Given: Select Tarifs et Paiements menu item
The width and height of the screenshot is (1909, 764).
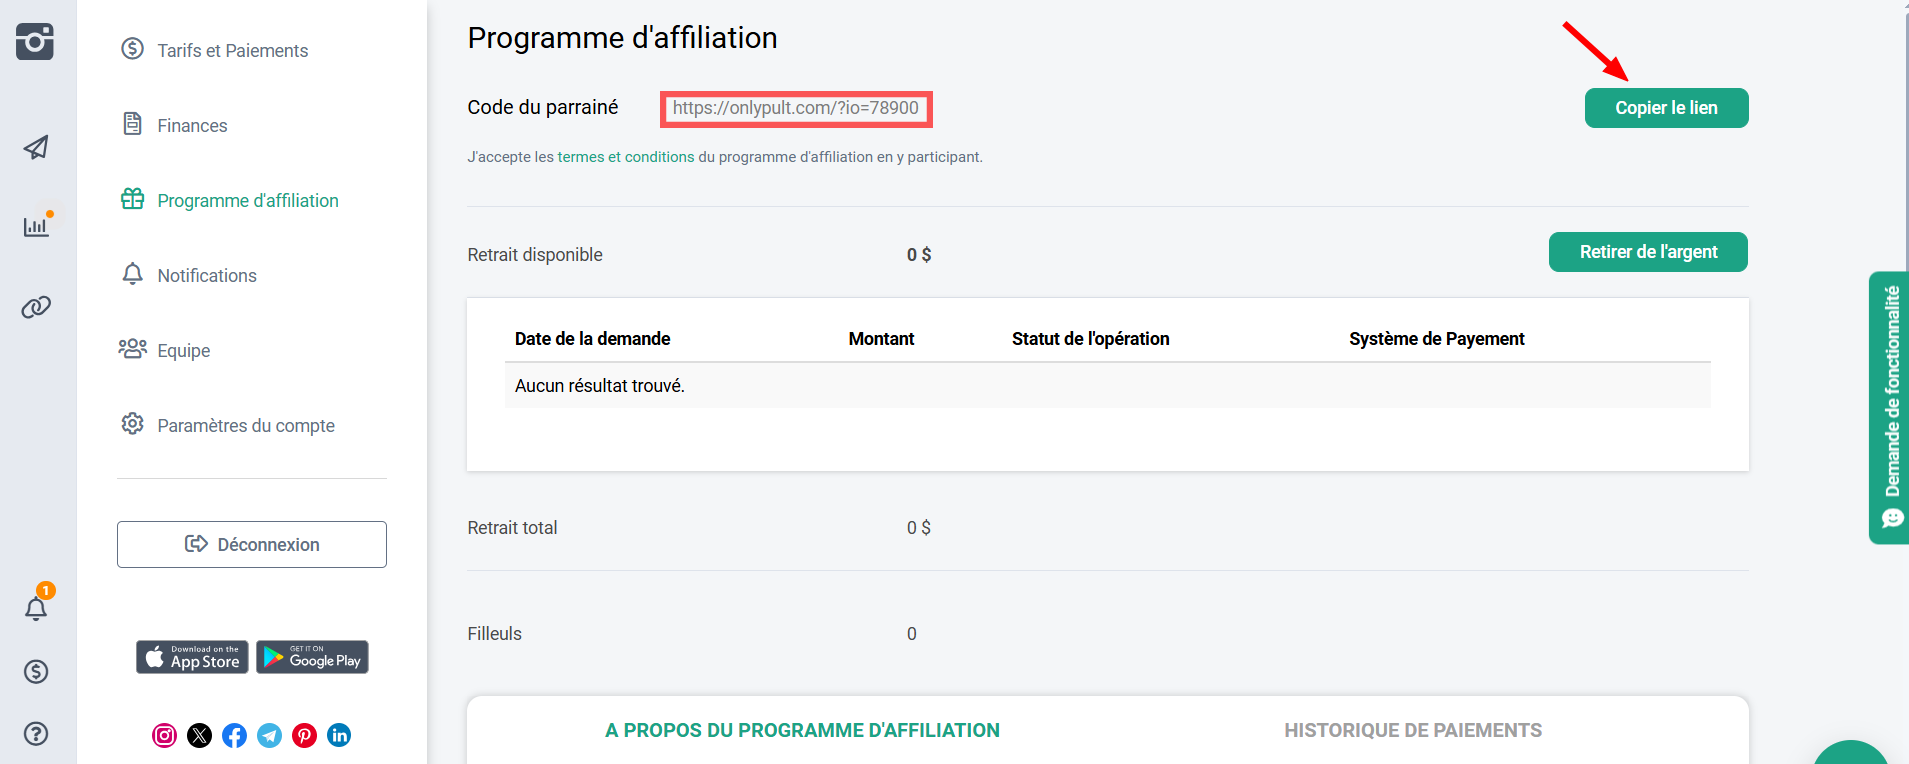Looking at the screenshot, I should [232, 51].
